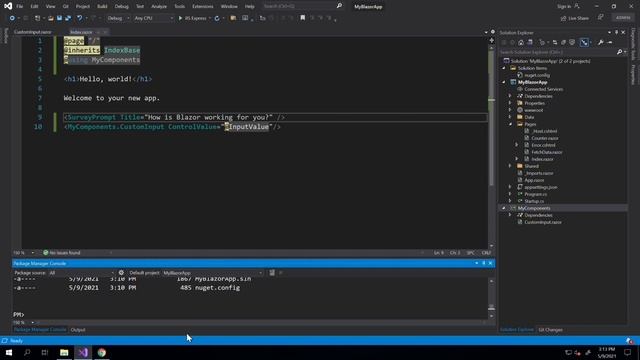Open the Build menu
The image size is (640, 360).
coord(102,7)
